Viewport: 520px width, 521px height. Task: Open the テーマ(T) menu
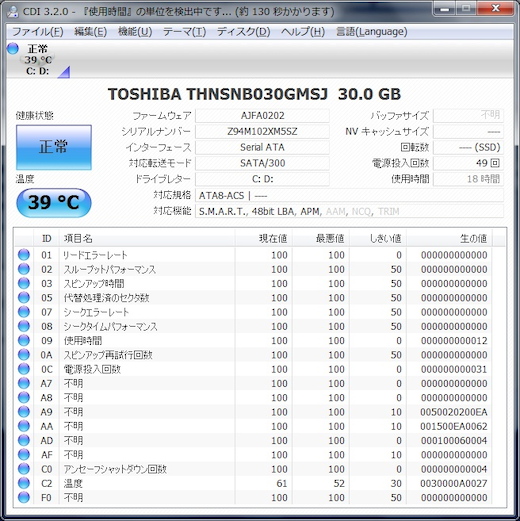tap(184, 32)
